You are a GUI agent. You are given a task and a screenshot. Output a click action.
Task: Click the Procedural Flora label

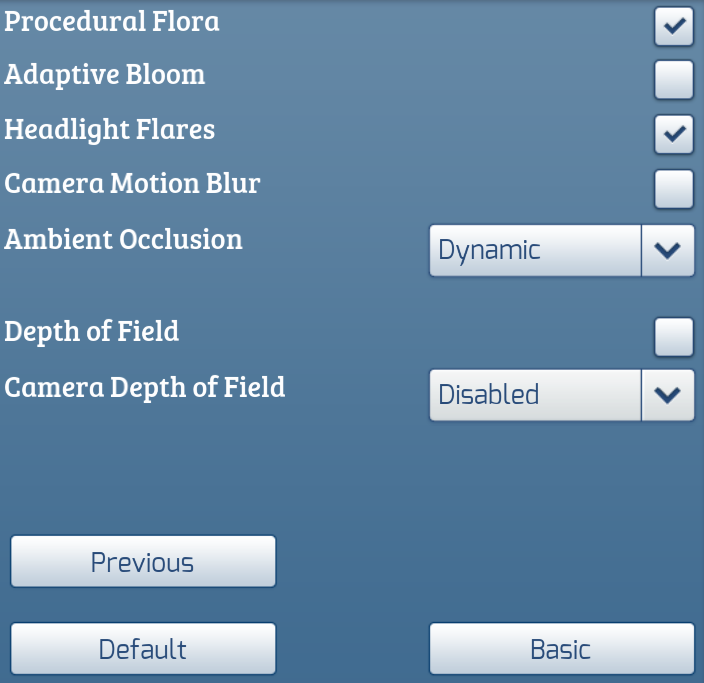pos(112,21)
